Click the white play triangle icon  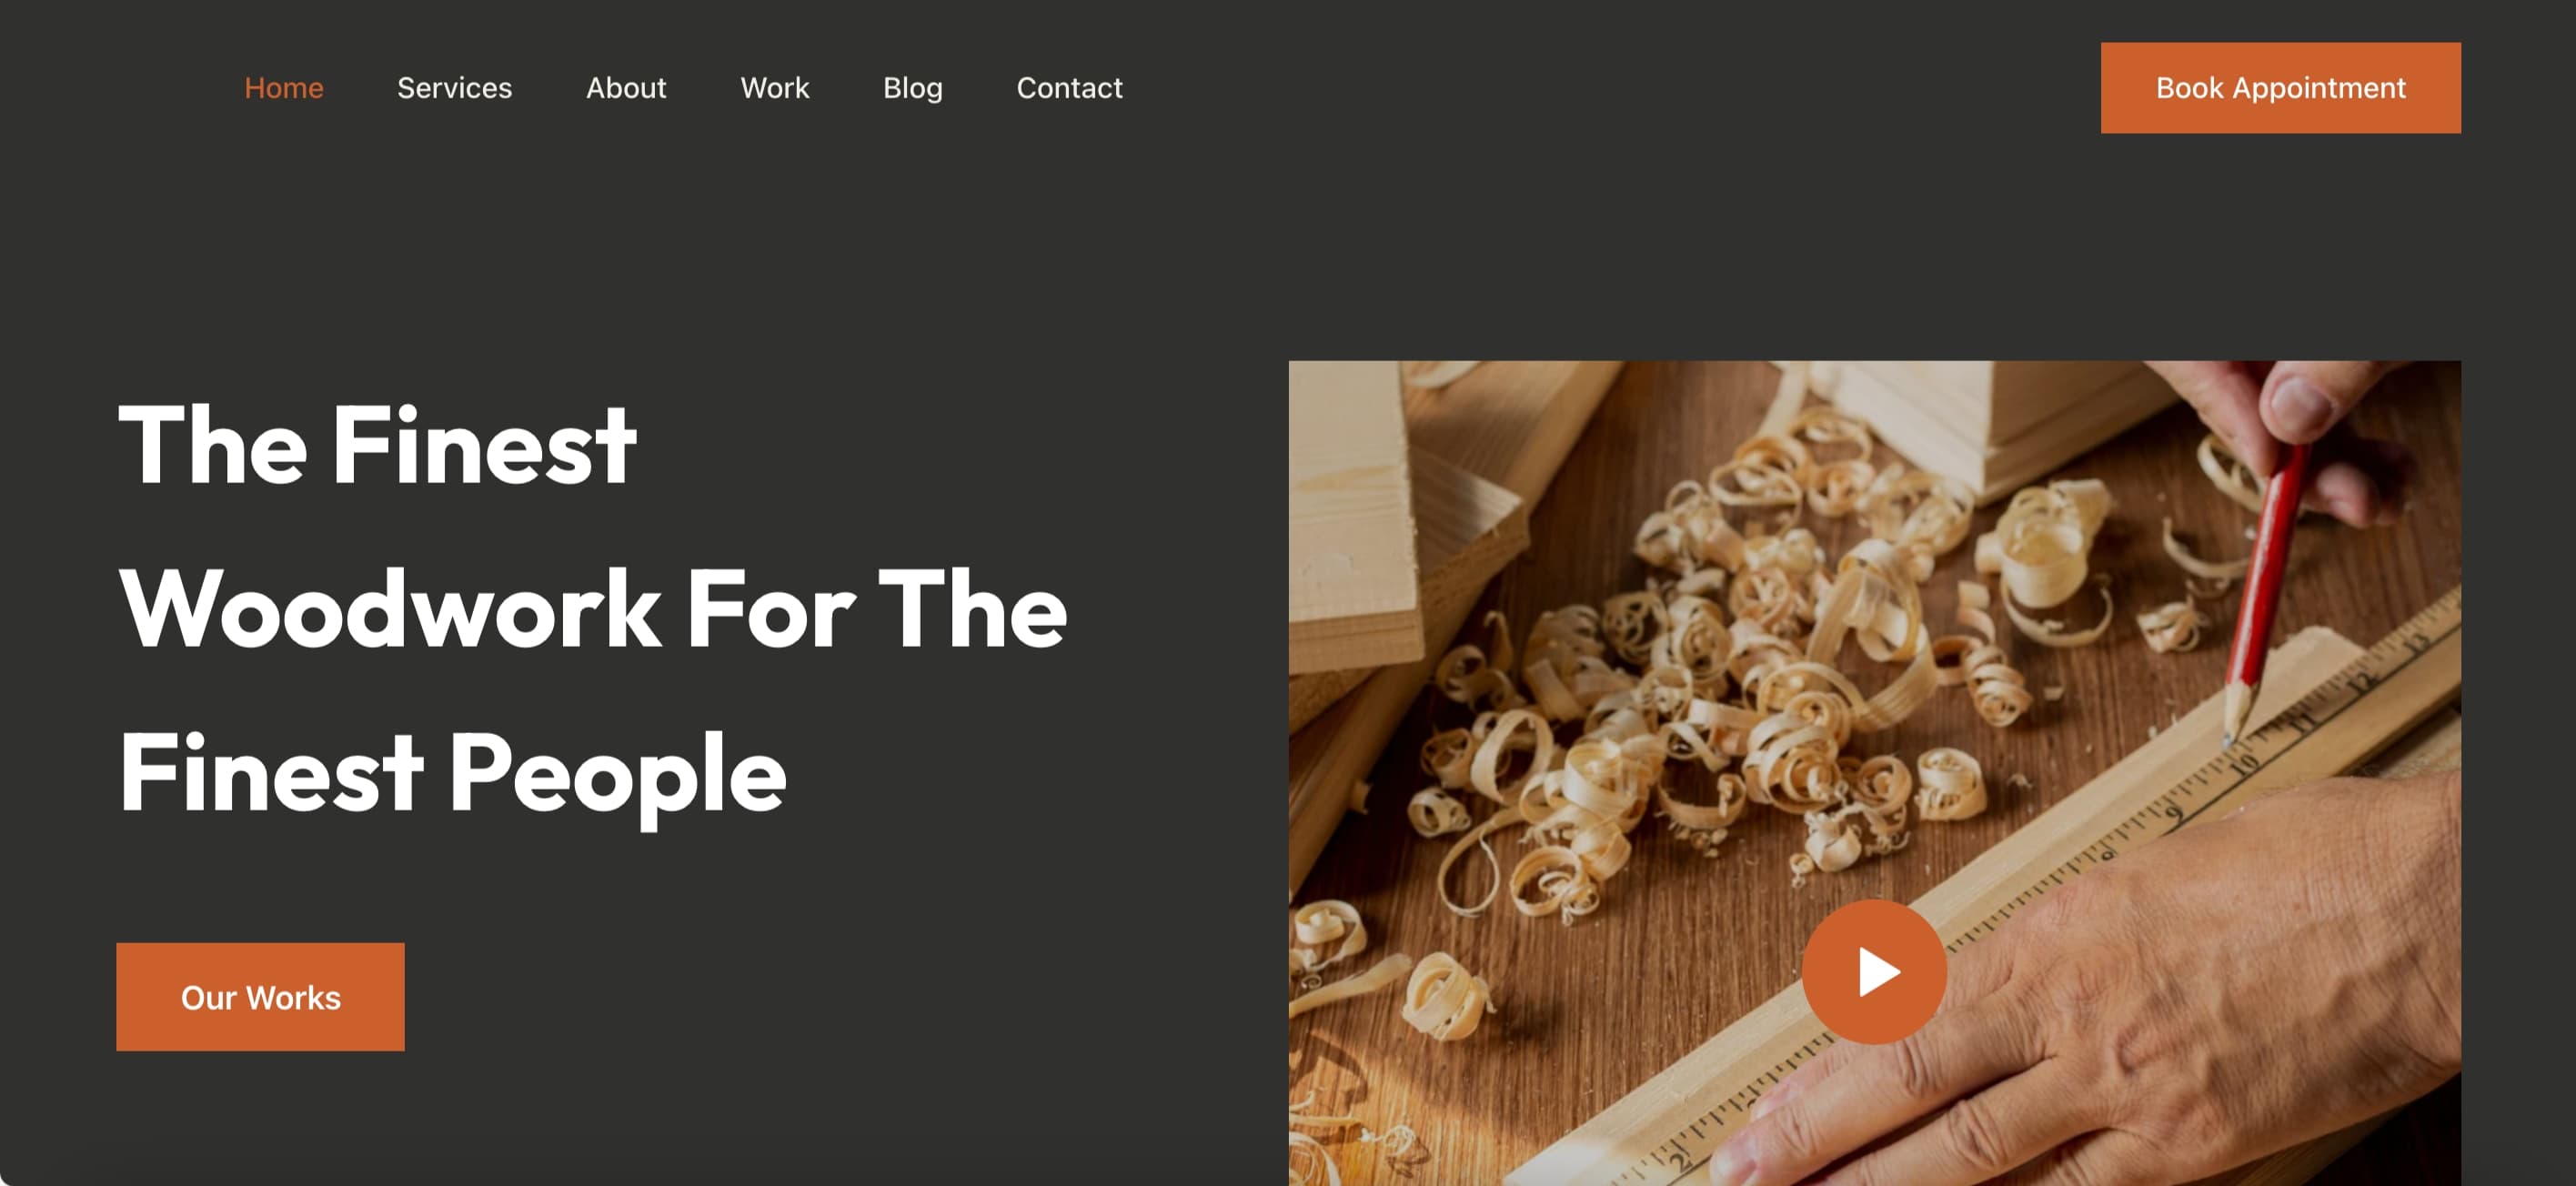coord(1879,972)
